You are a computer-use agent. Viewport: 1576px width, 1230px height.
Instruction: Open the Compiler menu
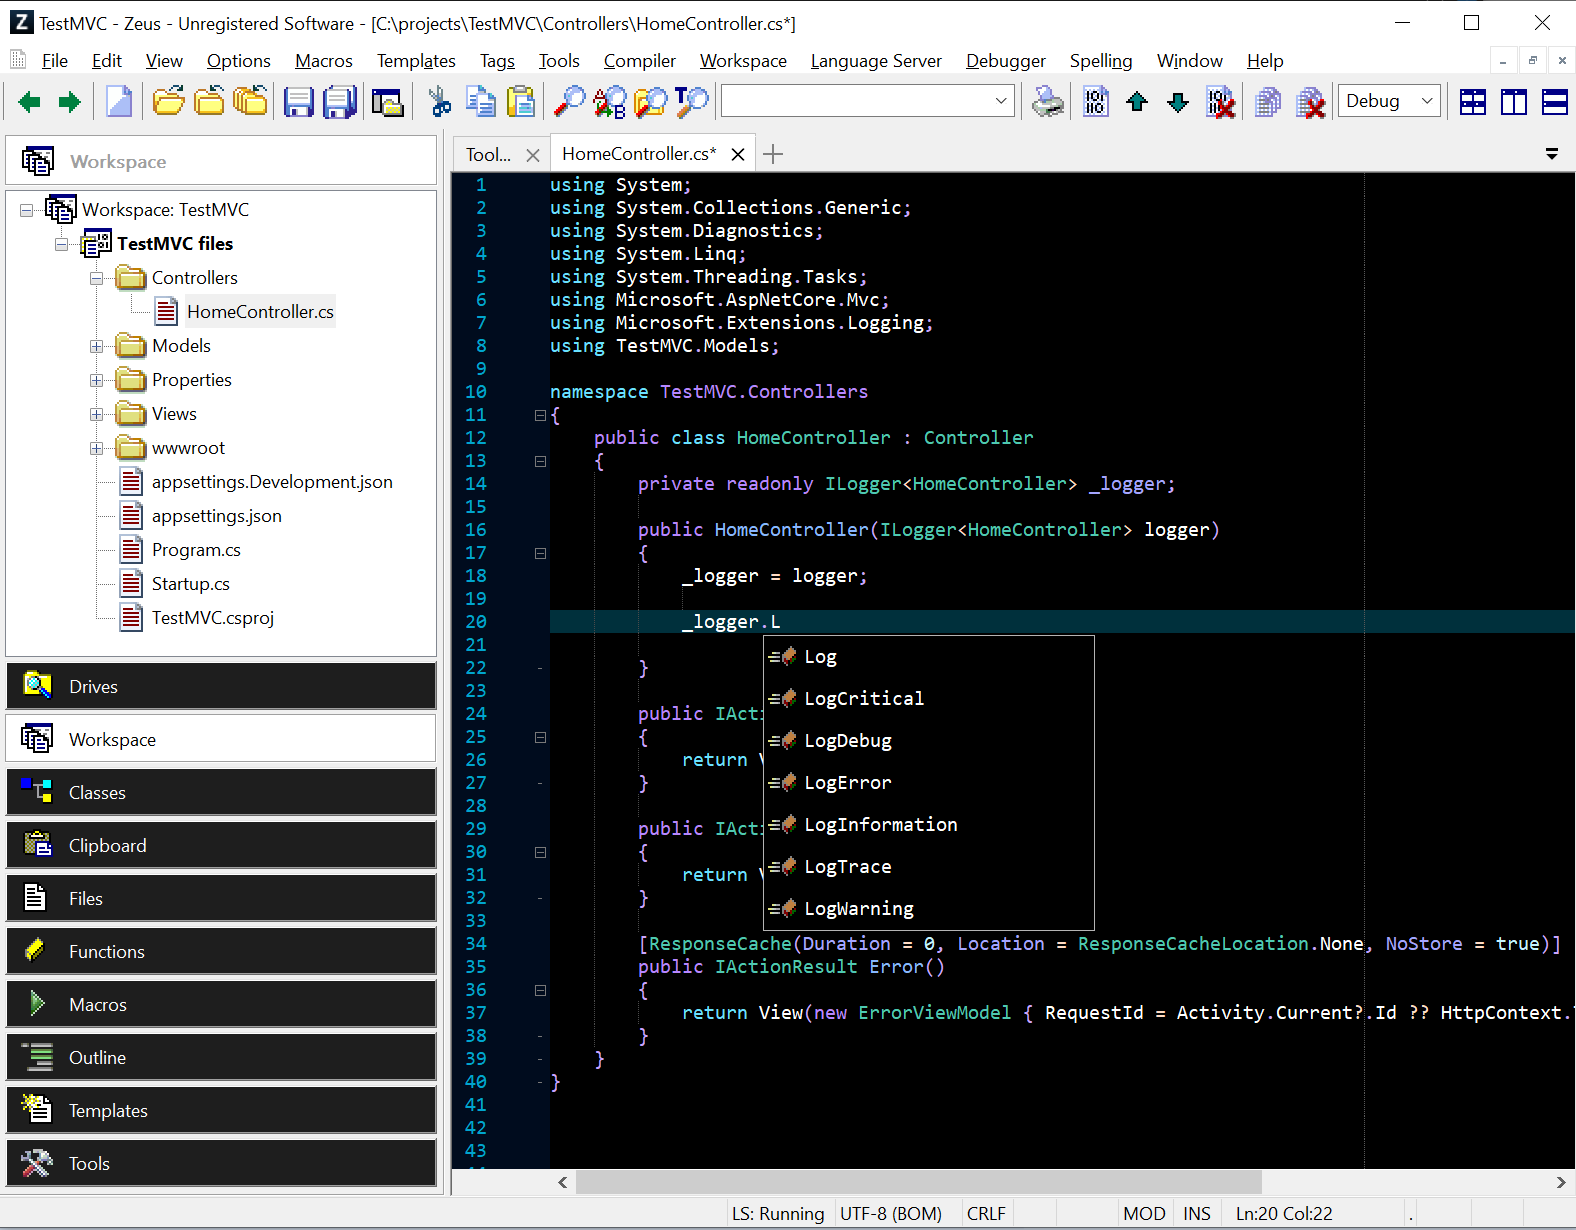[x=640, y=61]
